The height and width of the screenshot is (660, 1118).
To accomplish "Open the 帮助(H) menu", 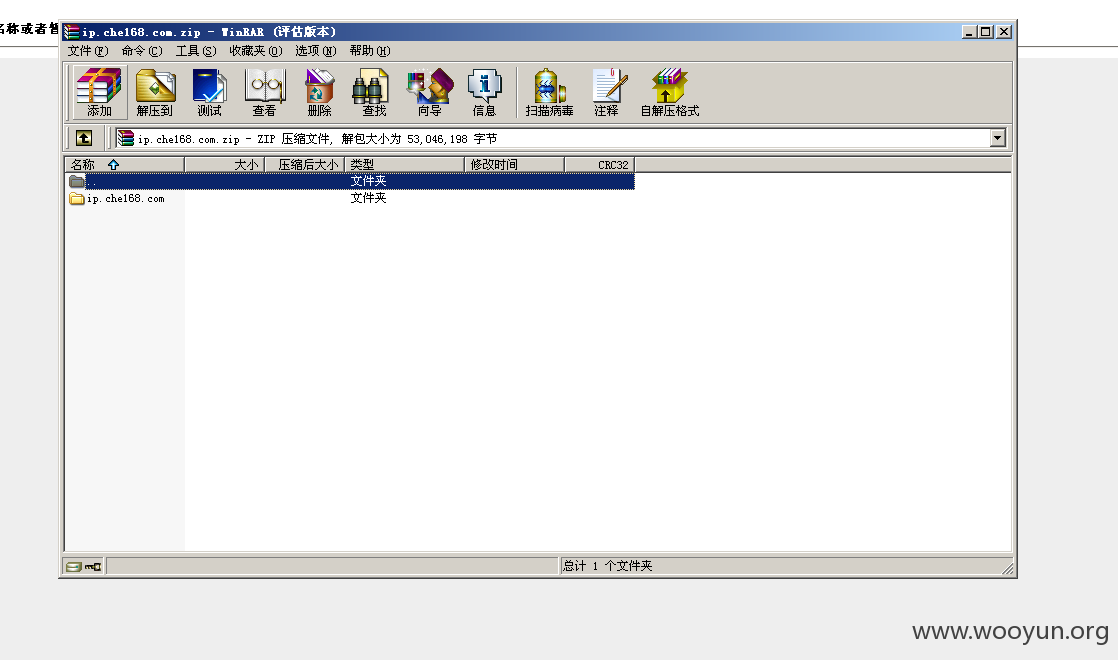I will click(x=370, y=51).
